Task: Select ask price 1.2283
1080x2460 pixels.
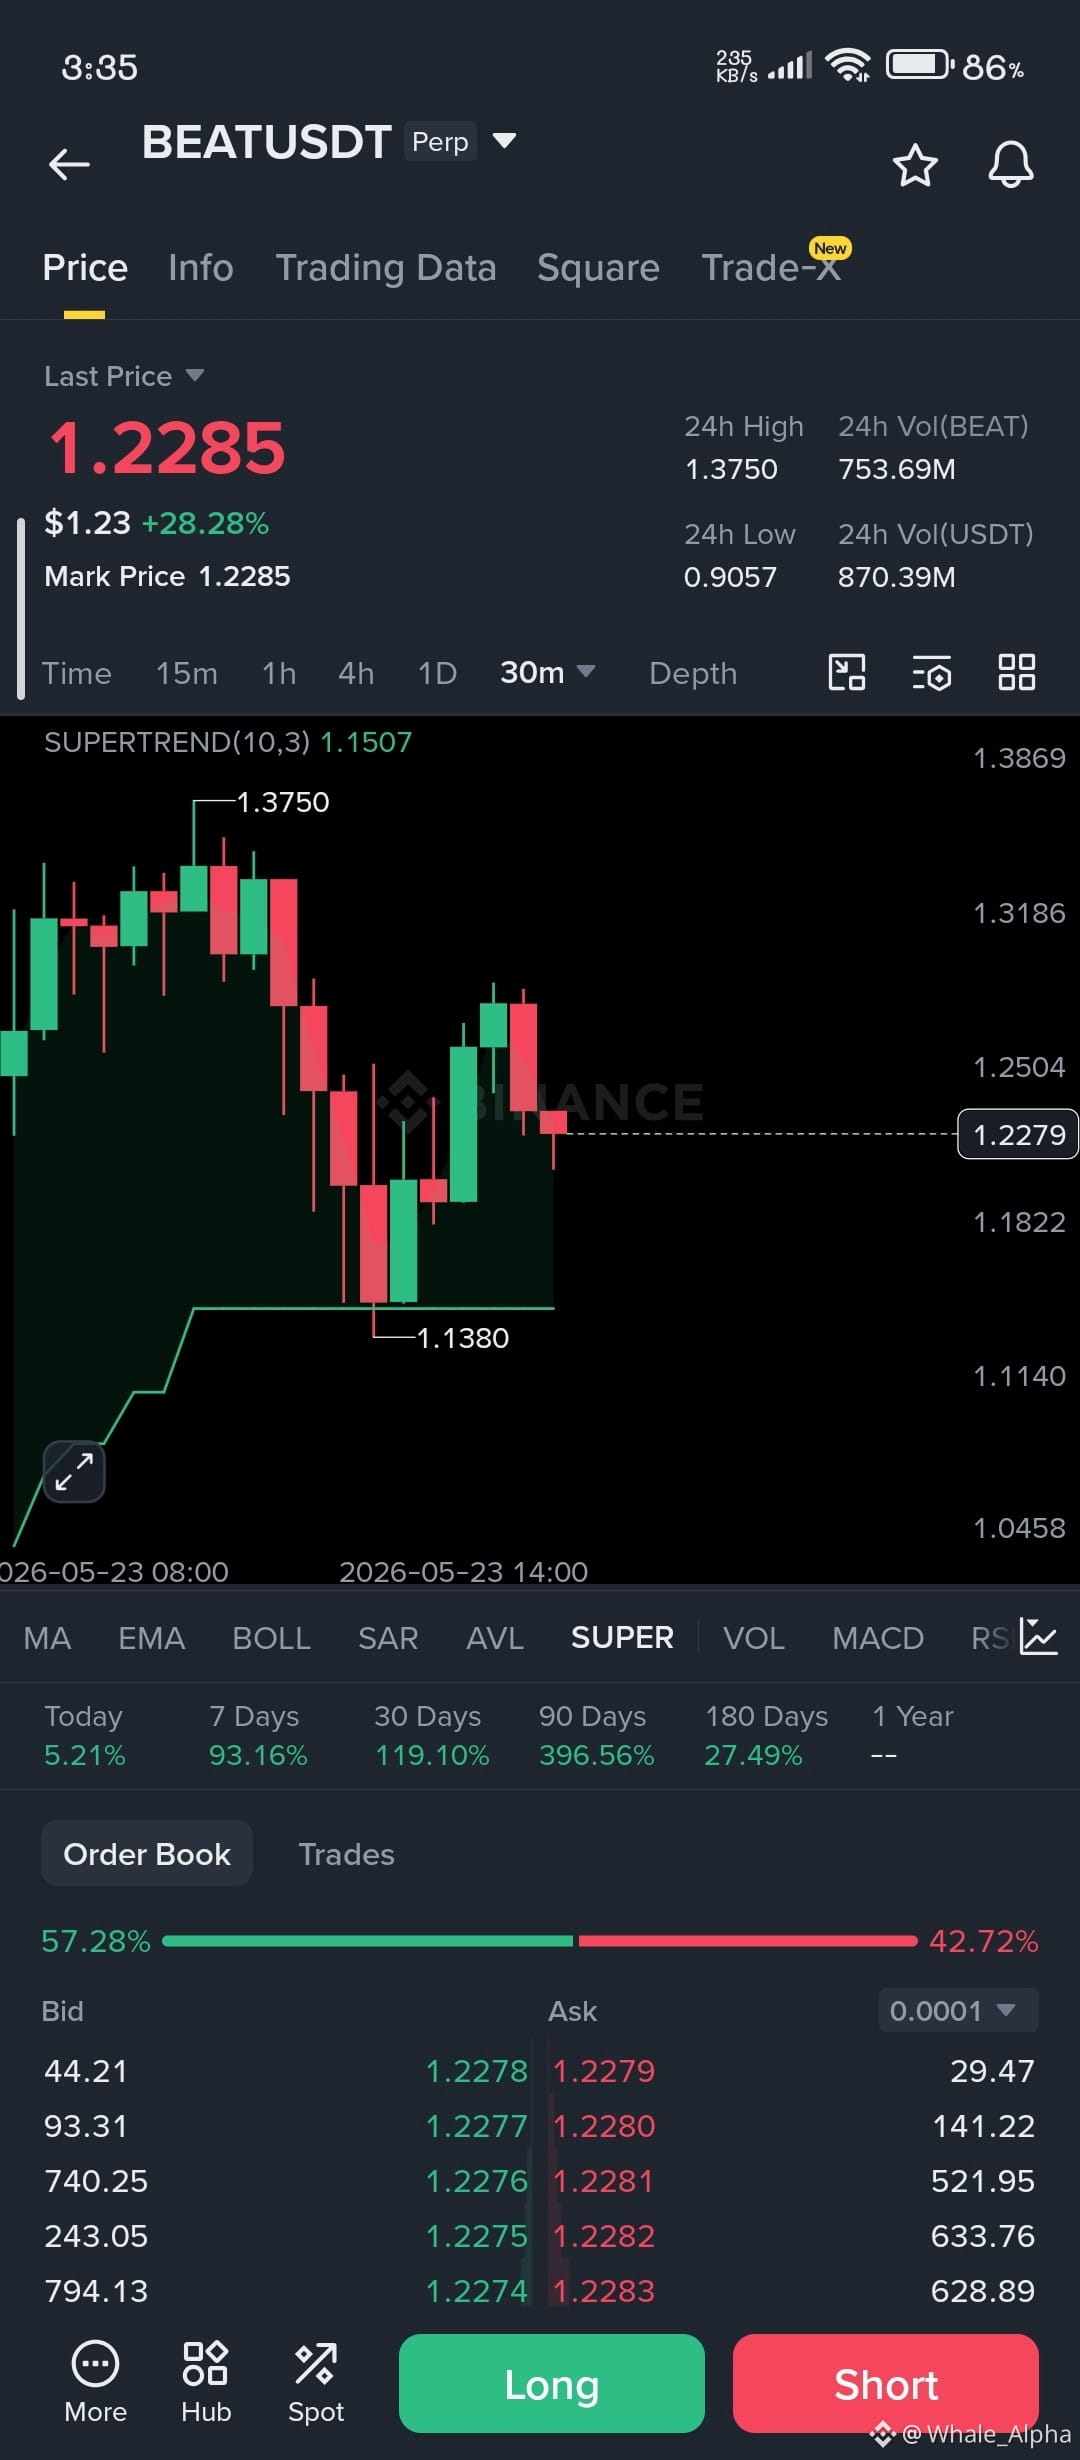Action: [x=604, y=2290]
